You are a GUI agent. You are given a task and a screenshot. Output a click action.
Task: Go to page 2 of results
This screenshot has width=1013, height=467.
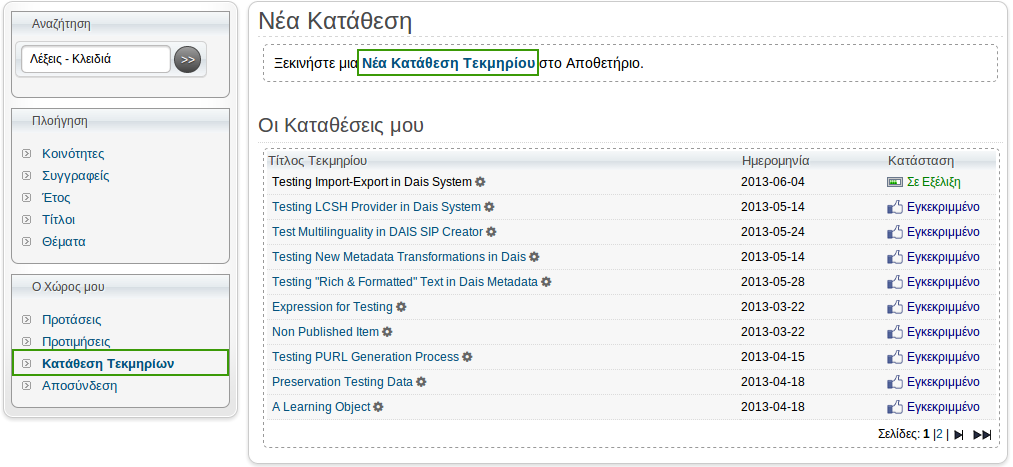pyautogui.click(x=939, y=434)
